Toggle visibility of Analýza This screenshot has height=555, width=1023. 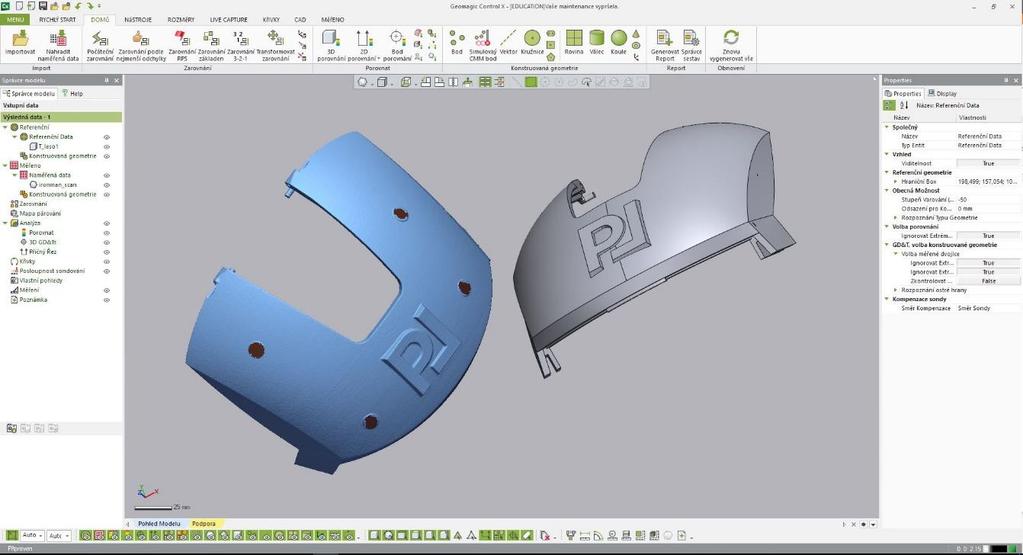(x=106, y=223)
